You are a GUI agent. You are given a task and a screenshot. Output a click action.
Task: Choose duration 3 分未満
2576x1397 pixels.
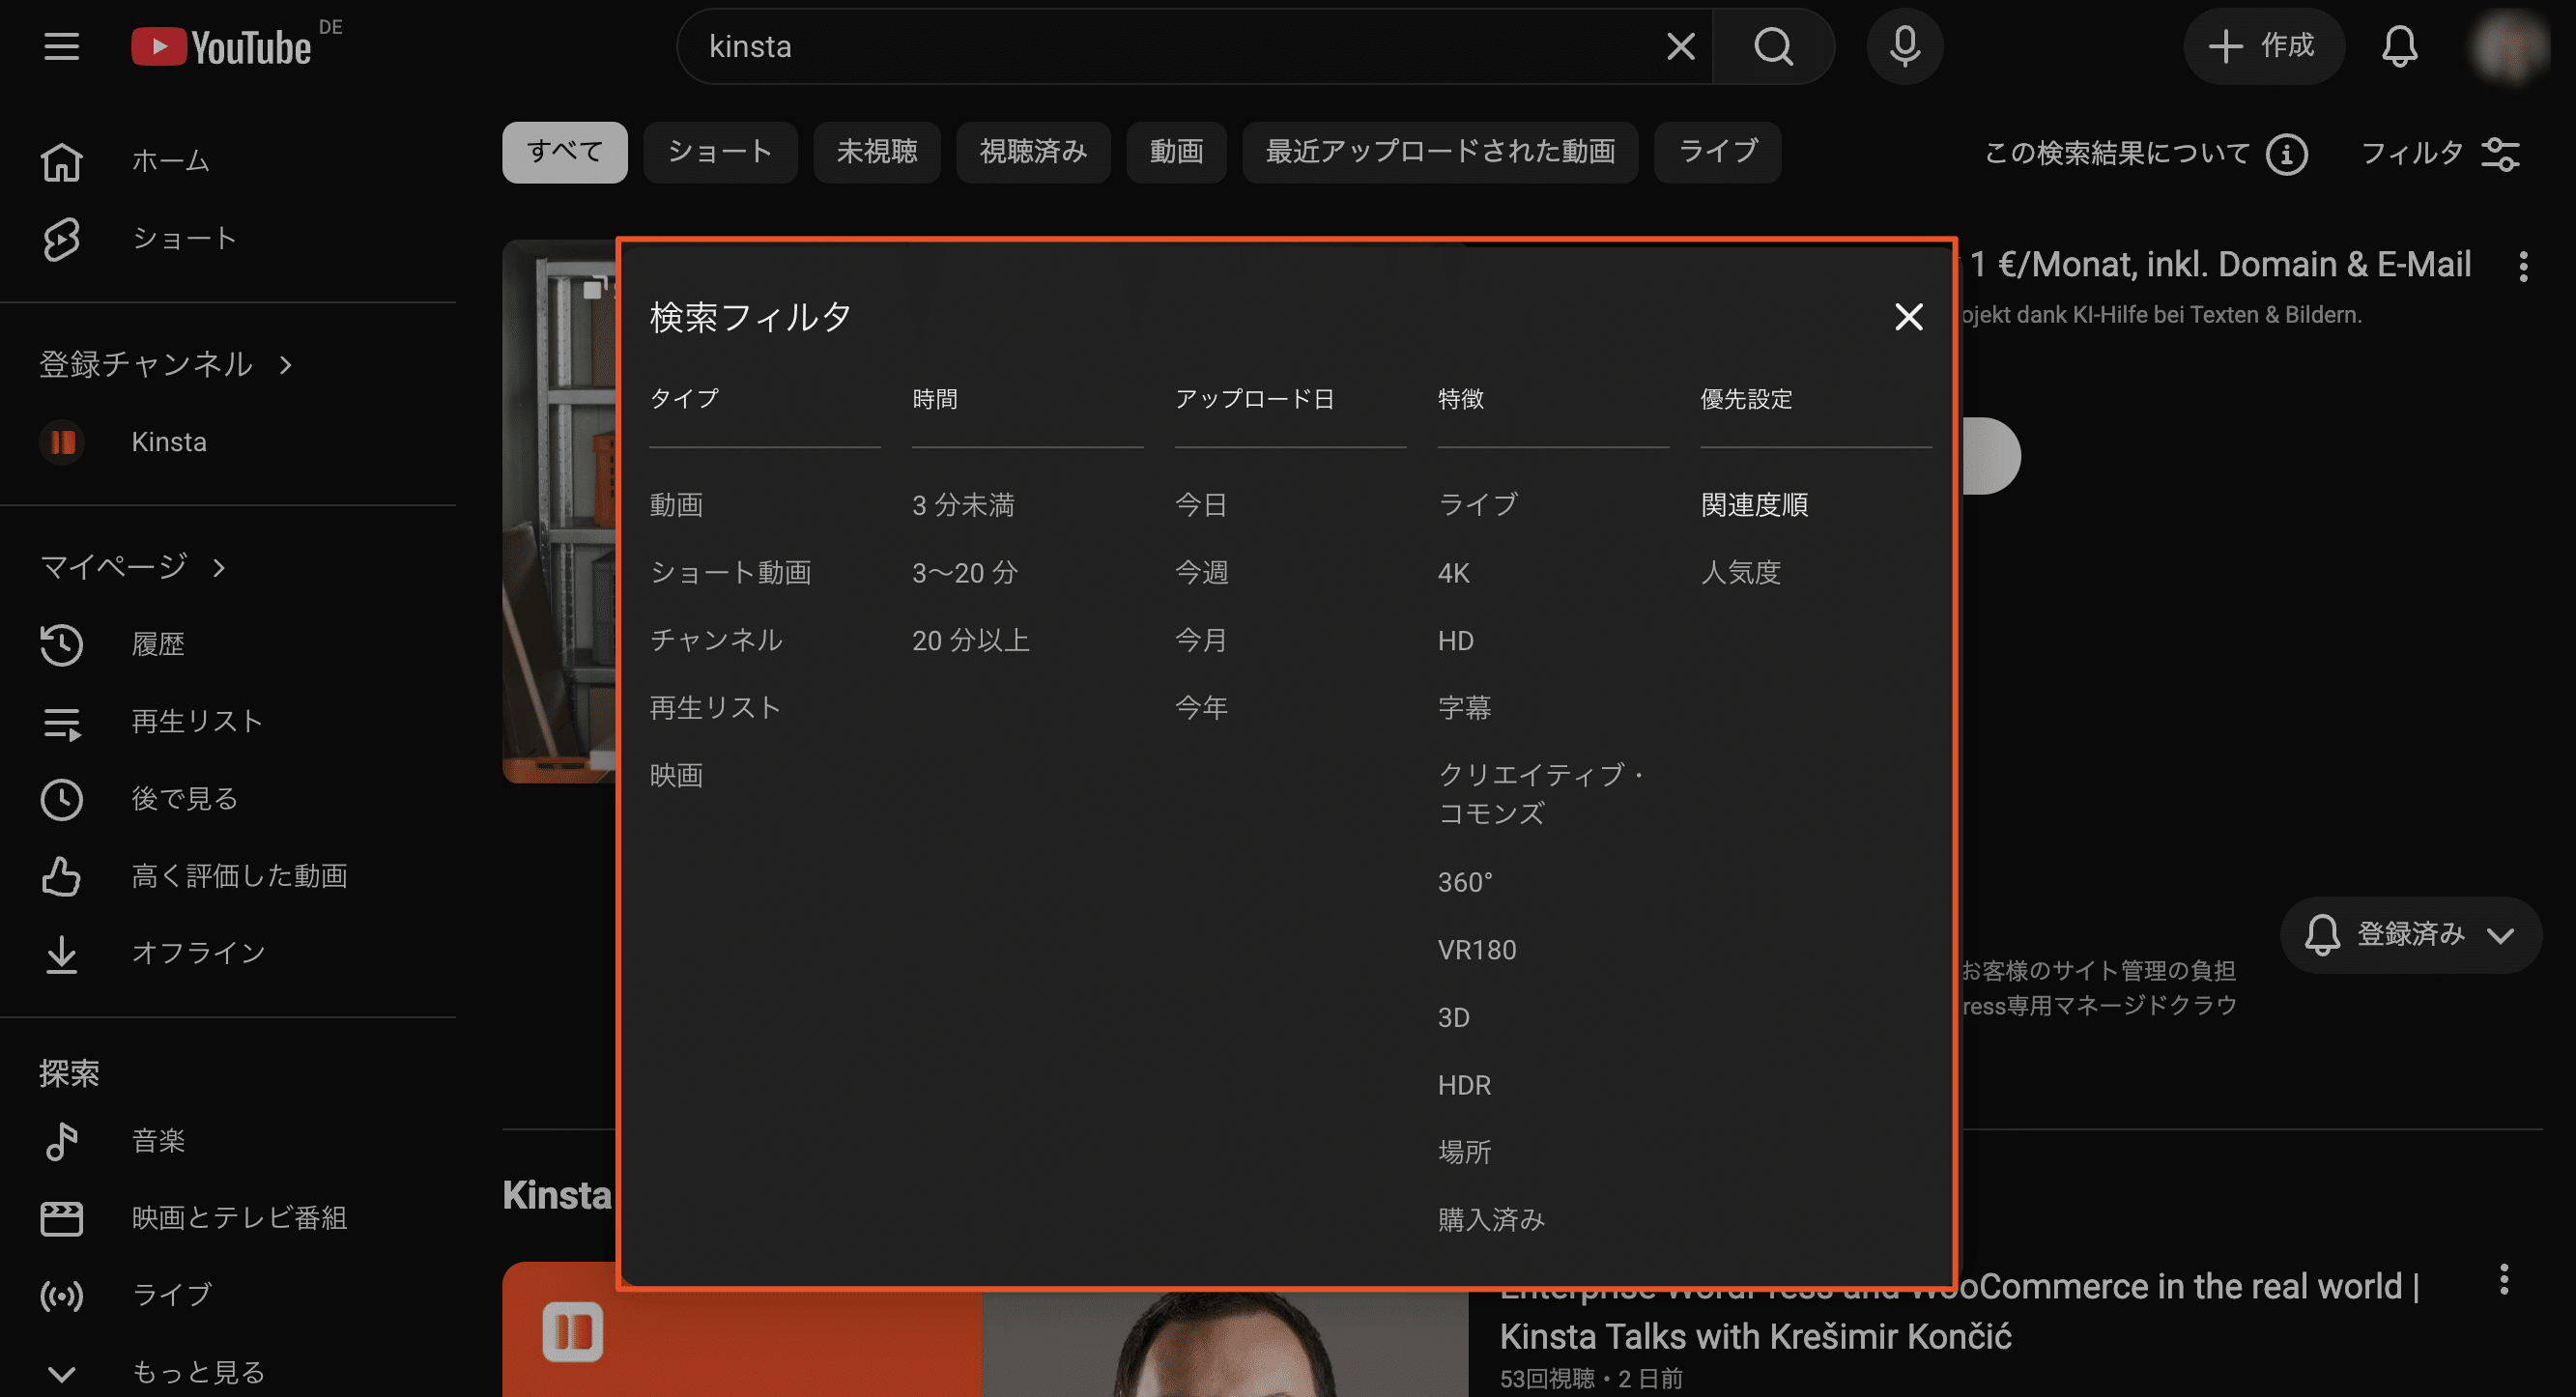pyautogui.click(x=963, y=505)
